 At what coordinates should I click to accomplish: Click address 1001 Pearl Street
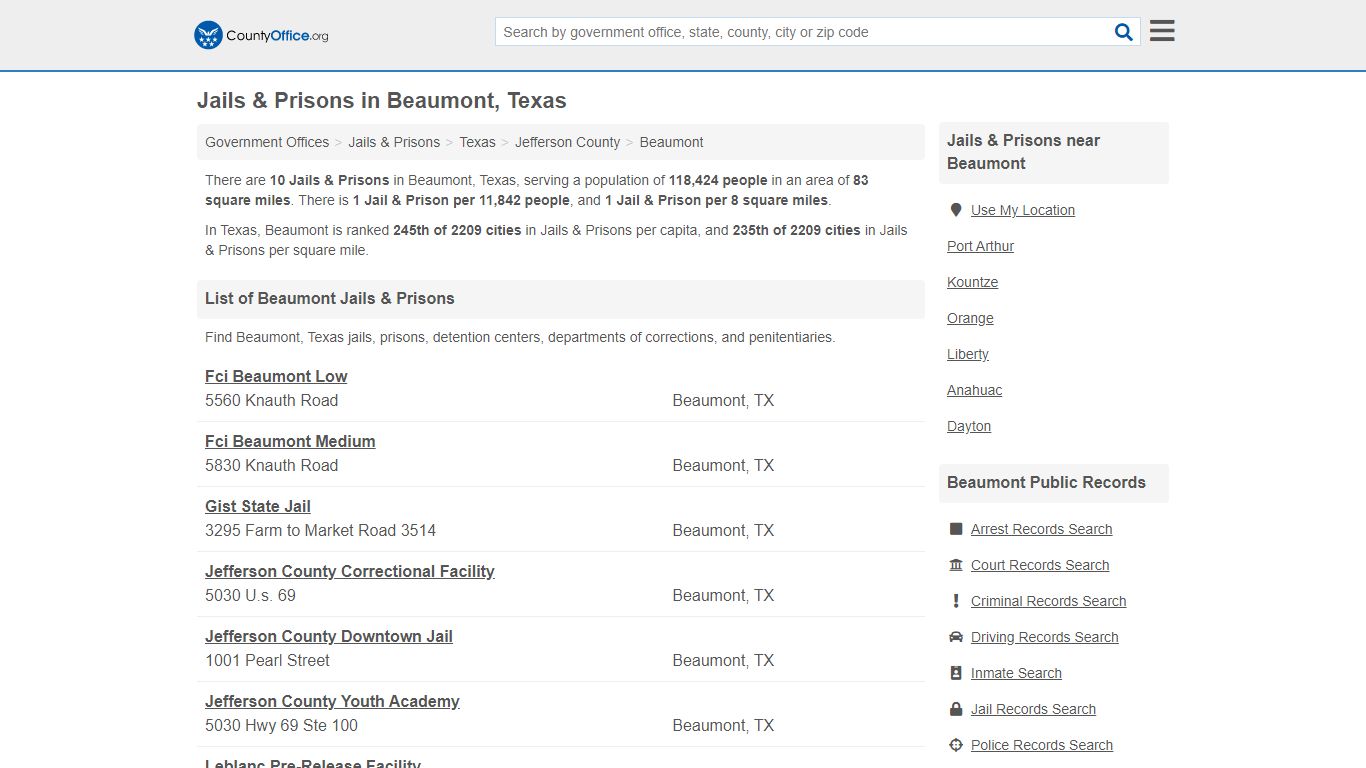click(x=267, y=660)
